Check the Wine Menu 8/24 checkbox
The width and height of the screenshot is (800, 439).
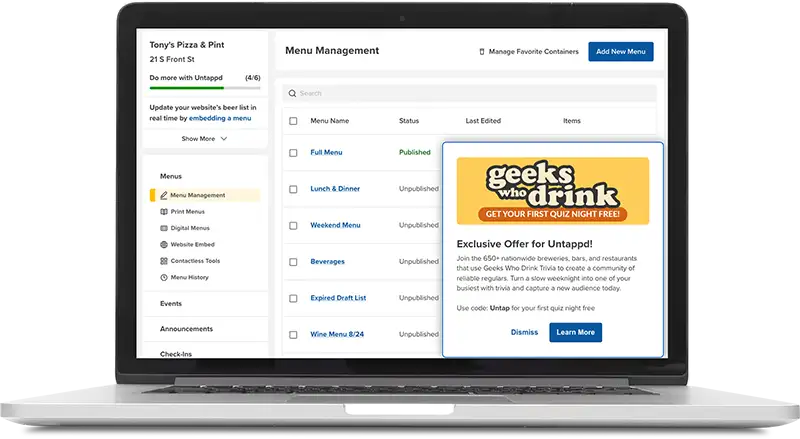coord(293,335)
